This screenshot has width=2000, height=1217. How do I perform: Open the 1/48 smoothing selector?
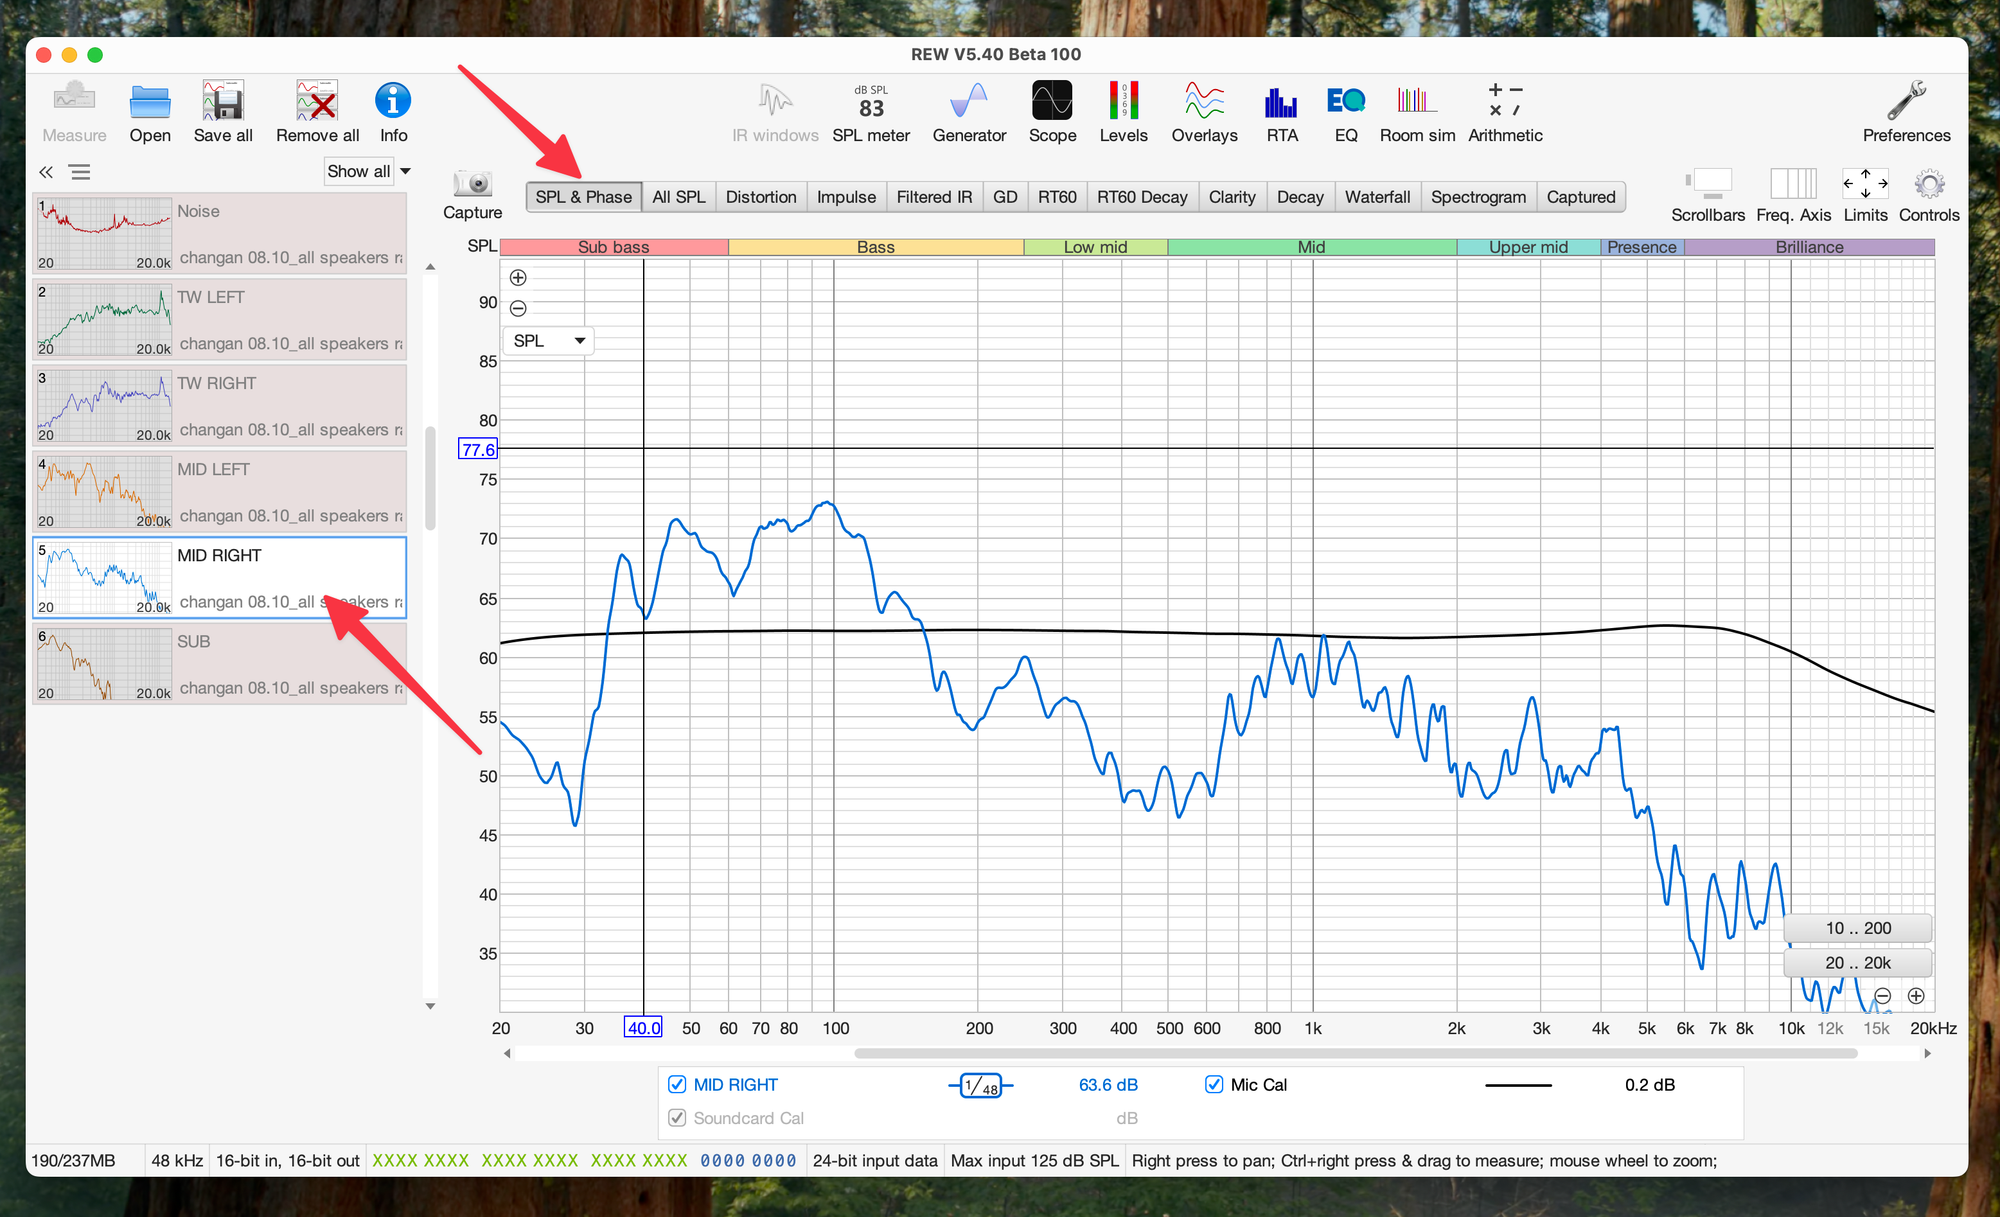click(x=980, y=1086)
